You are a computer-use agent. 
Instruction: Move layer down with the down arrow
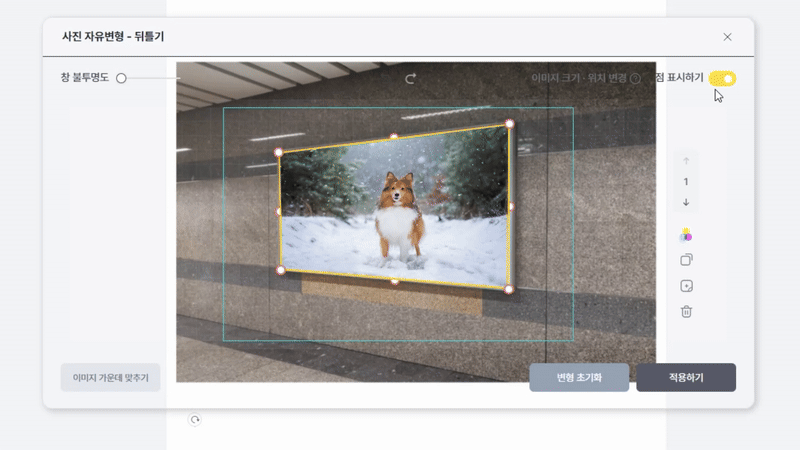686,202
